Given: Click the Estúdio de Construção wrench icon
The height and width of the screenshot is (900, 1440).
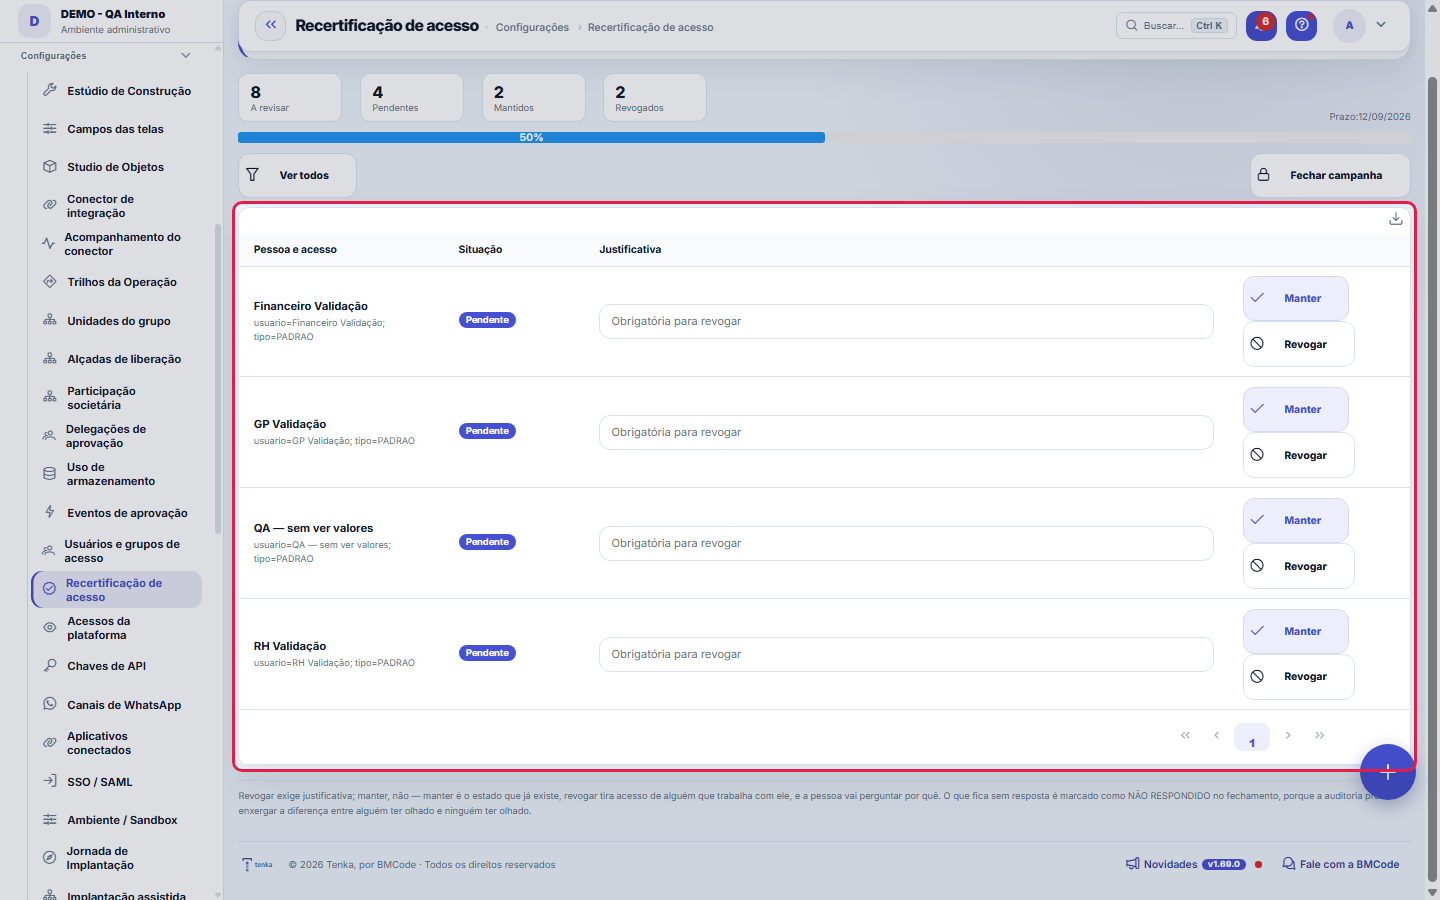Looking at the screenshot, I should click(x=50, y=91).
